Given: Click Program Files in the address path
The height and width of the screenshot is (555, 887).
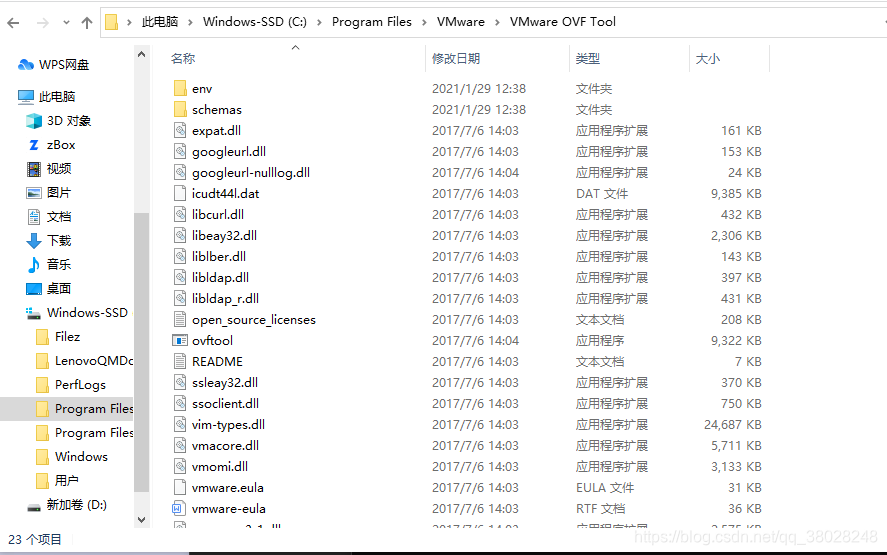Looking at the screenshot, I should pyautogui.click(x=372, y=22).
